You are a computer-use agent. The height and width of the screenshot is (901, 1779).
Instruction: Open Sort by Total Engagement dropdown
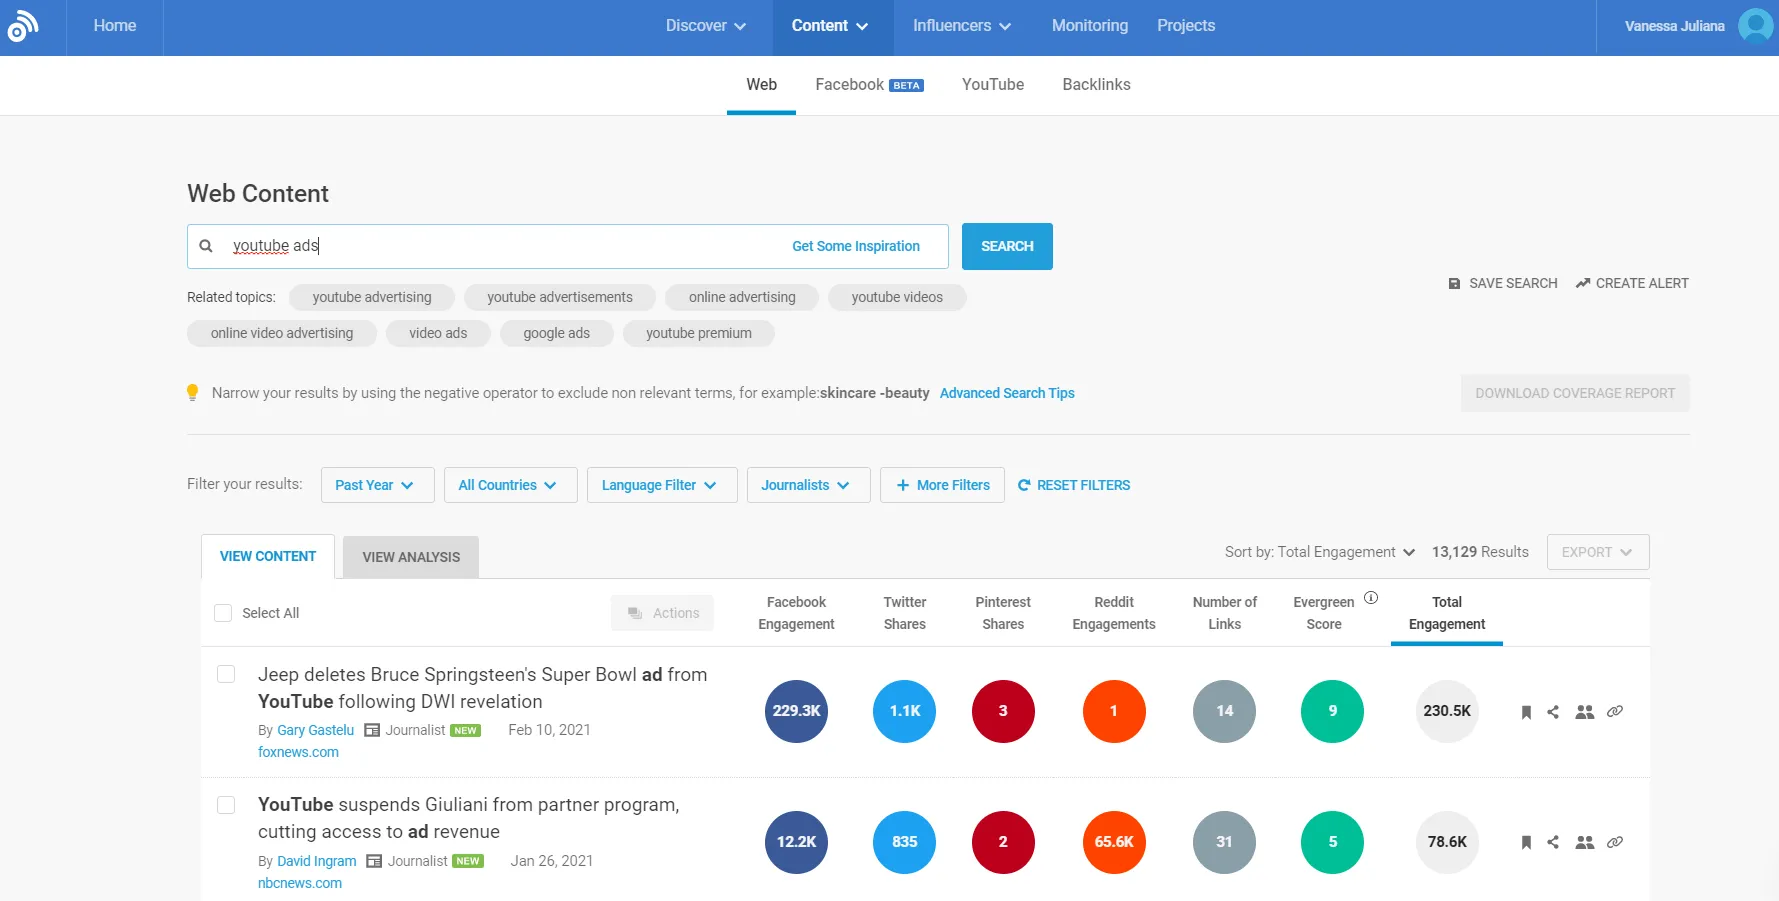click(x=1319, y=552)
